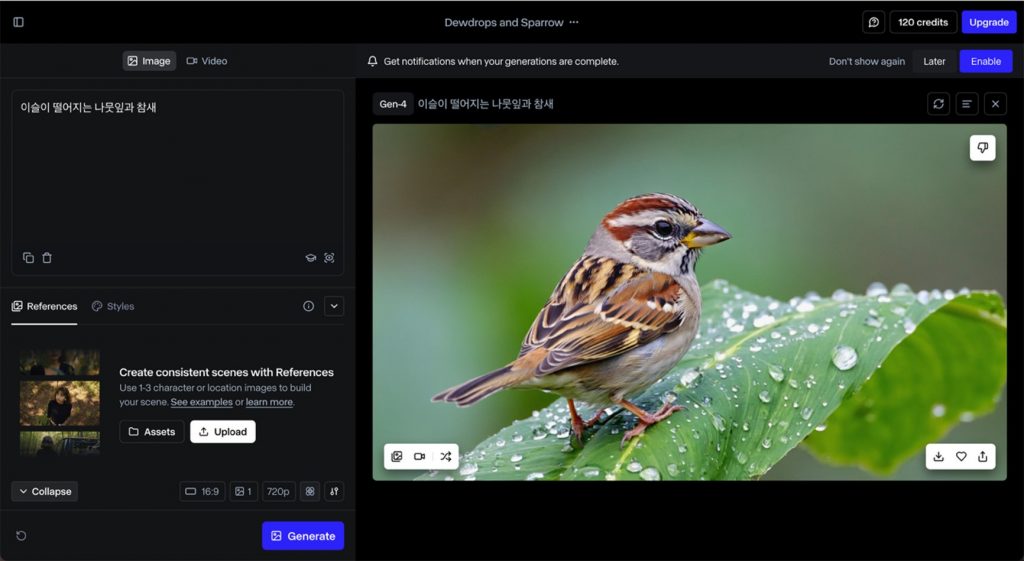Screen dimensions: 1024x561
Task: Open the See examples link
Action: click(201, 402)
